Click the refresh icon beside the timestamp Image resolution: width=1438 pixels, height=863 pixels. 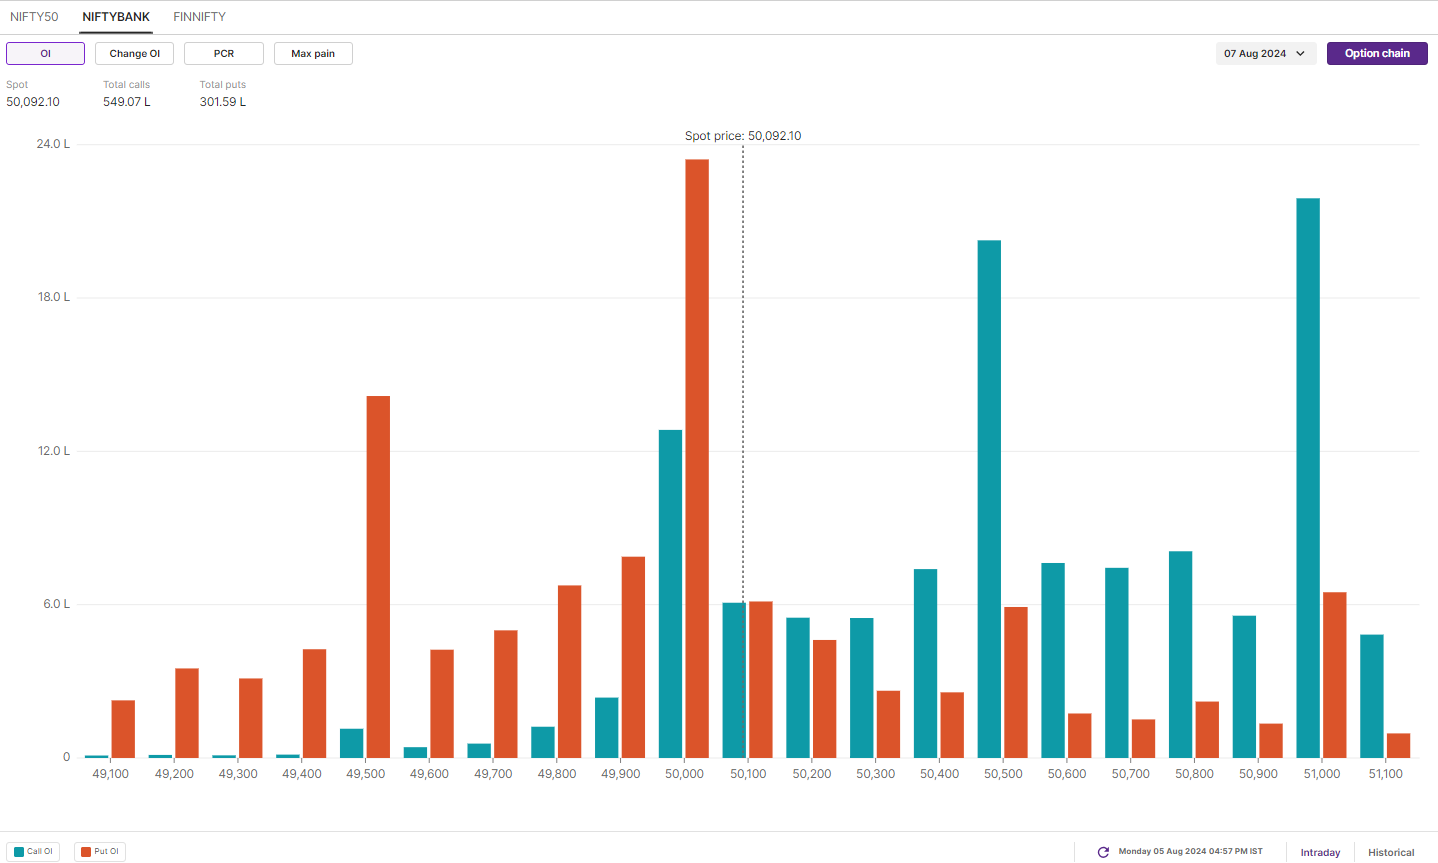coord(1103,852)
